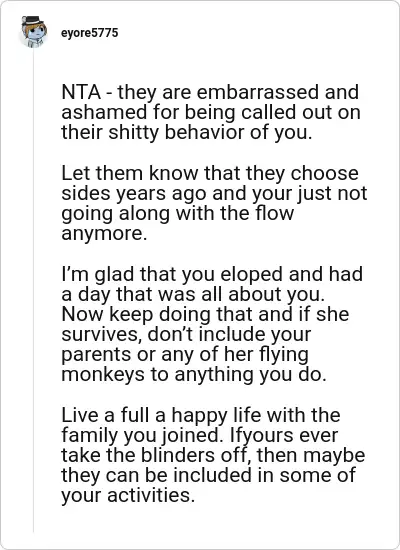This screenshot has width=400, height=550.
Task: Click the word 'eloped' in the third paragraph
Action: (251, 274)
